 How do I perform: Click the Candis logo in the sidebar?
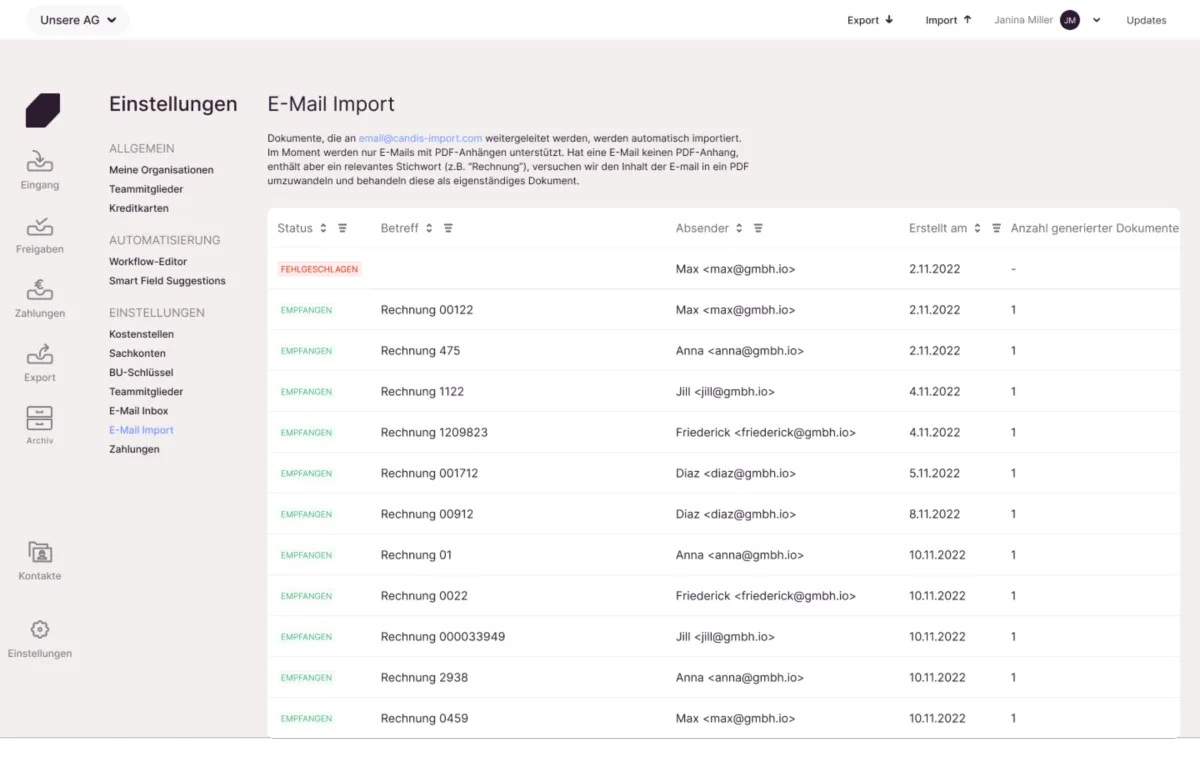[x=43, y=110]
